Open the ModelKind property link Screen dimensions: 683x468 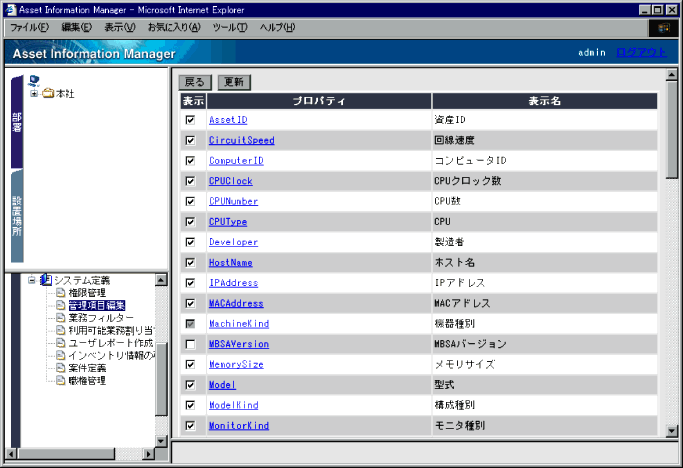(x=233, y=405)
